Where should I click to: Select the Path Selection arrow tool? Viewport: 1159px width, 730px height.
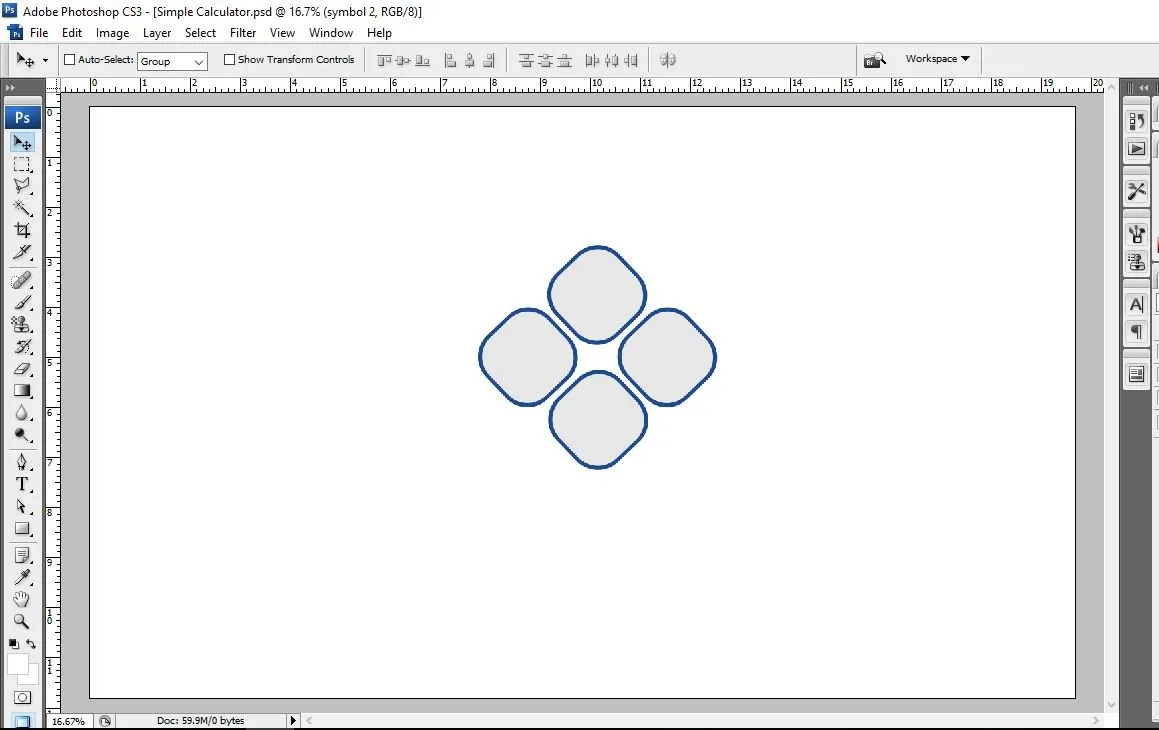(x=22, y=507)
